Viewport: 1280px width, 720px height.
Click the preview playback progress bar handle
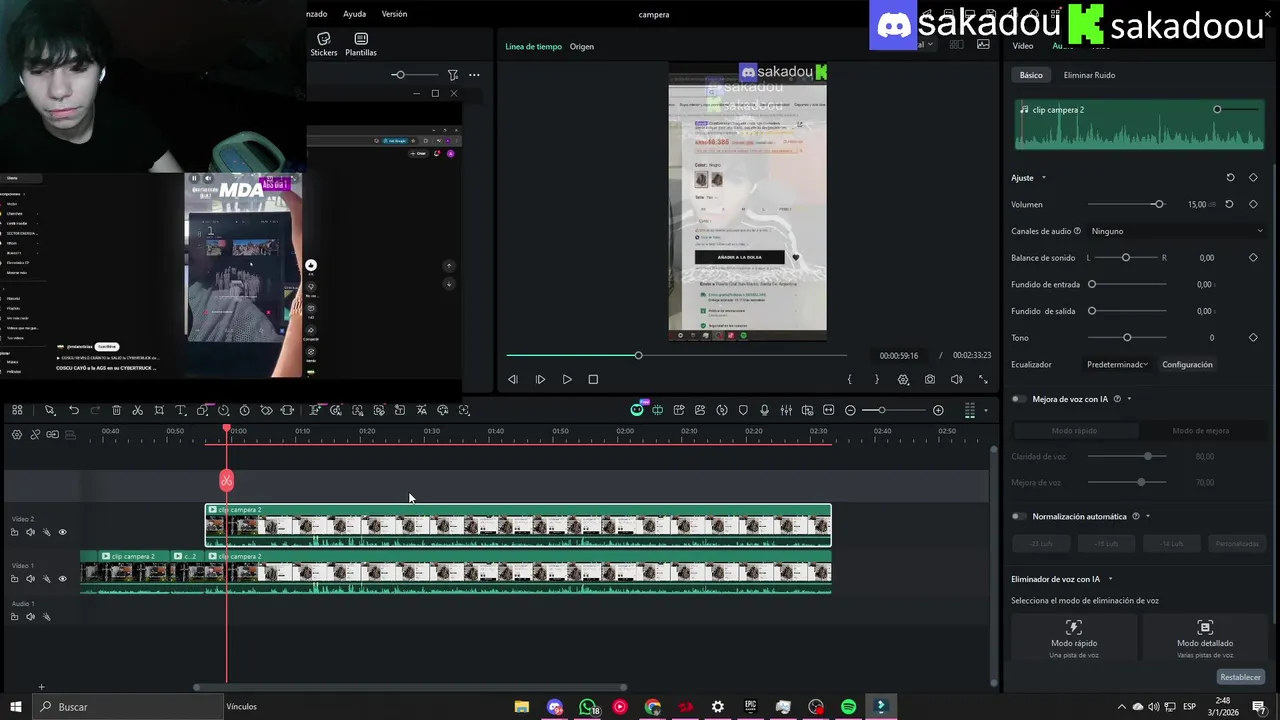coord(638,355)
